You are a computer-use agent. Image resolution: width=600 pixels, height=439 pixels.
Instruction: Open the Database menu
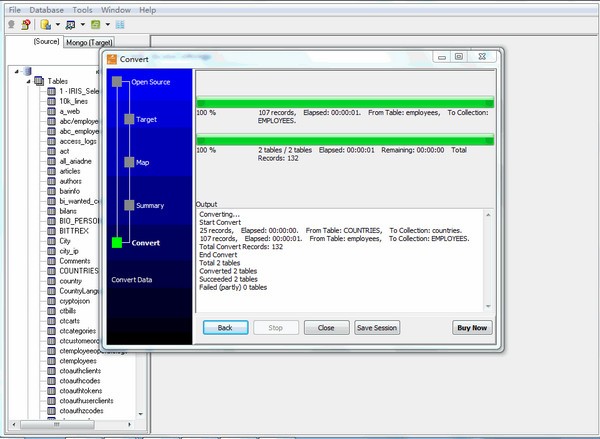tap(46, 9)
